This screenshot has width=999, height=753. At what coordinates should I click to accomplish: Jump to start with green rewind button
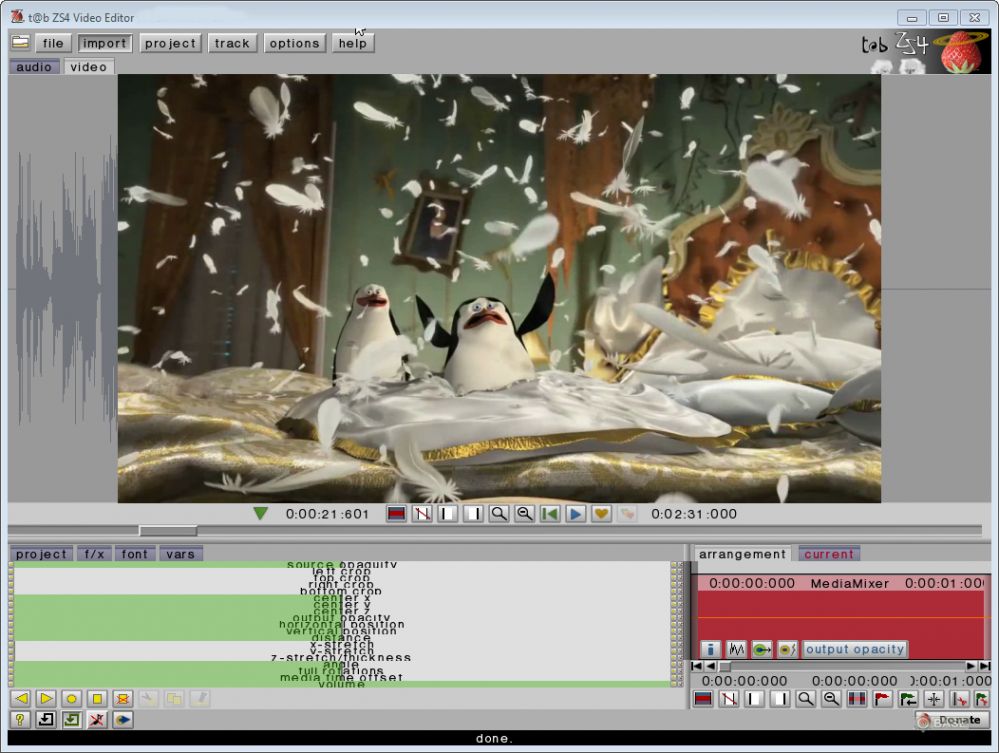click(550, 513)
